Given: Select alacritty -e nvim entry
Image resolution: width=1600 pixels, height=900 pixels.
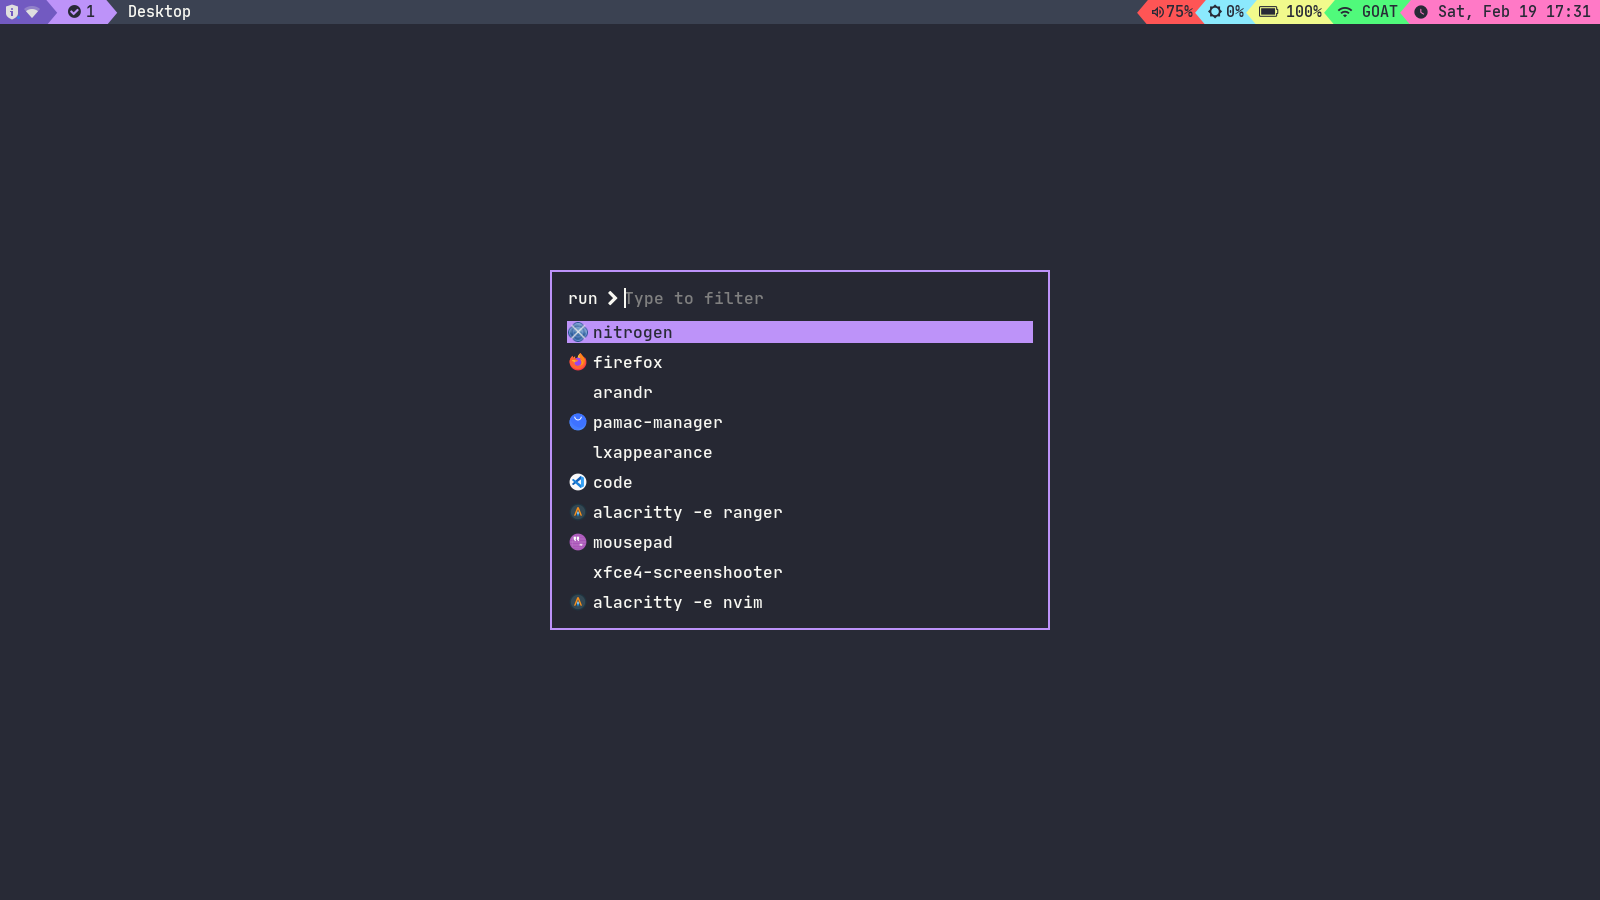Looking at the screenshot, I should 800,602.
